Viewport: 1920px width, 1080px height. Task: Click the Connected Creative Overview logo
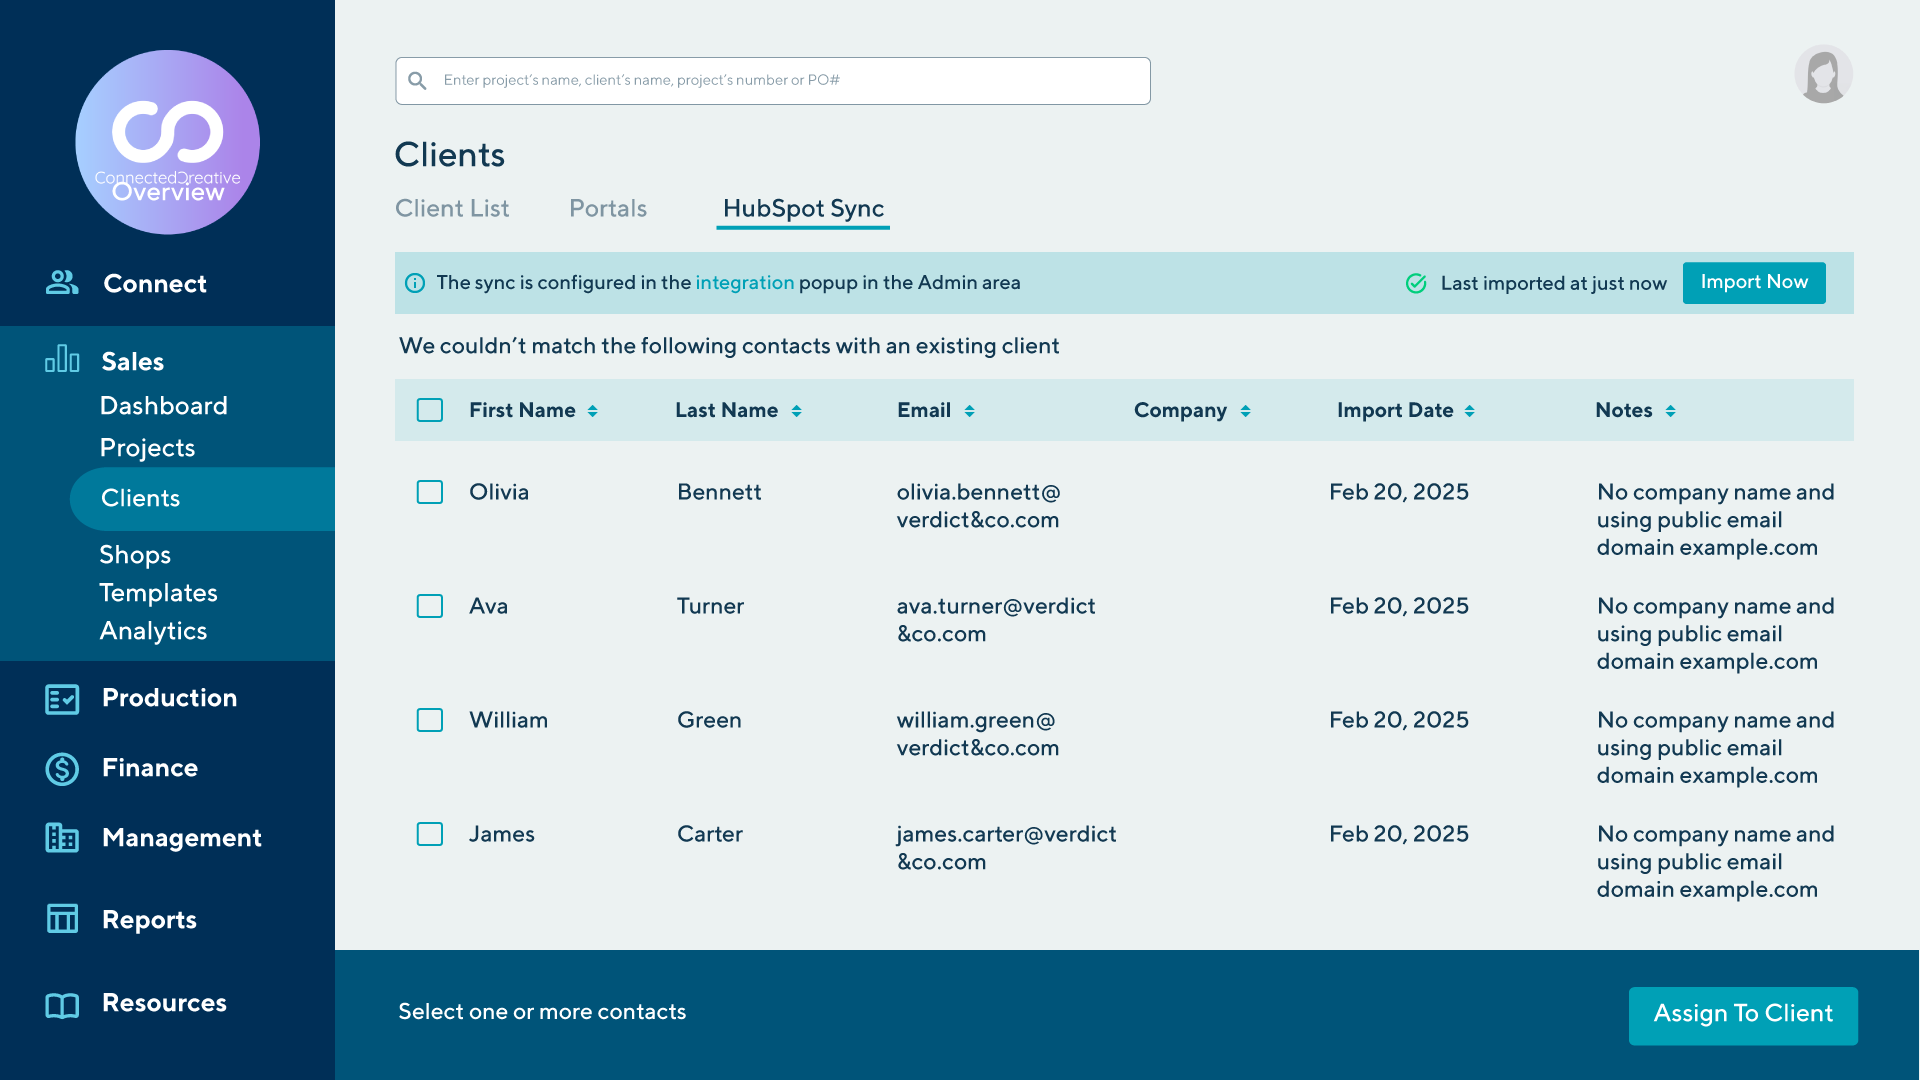(x=168, y=143)
